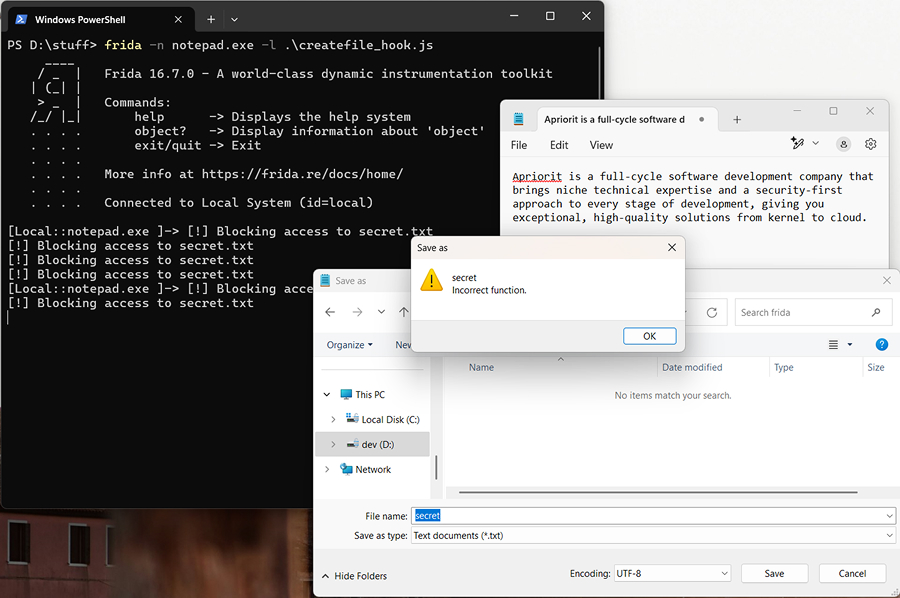
Task: Click Notepad account profile icon
Action: 843,144
